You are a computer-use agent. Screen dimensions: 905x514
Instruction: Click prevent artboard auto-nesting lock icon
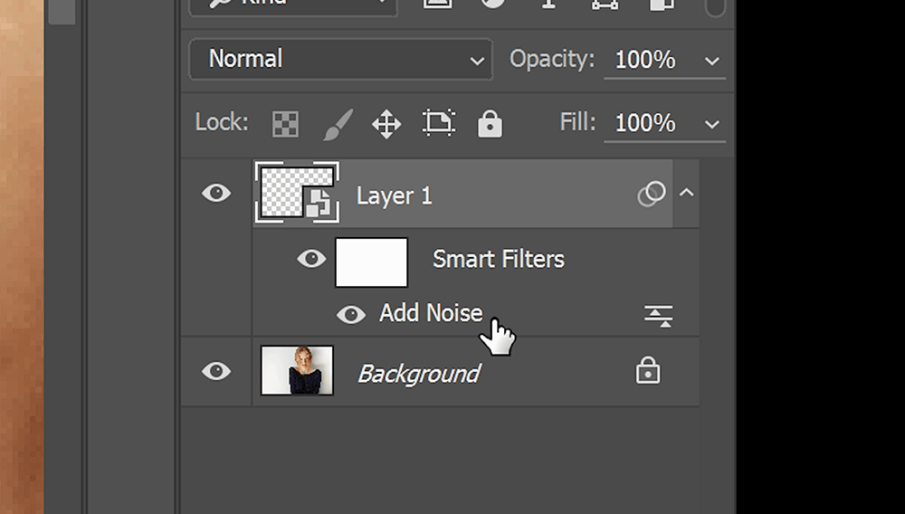point(438,123)
